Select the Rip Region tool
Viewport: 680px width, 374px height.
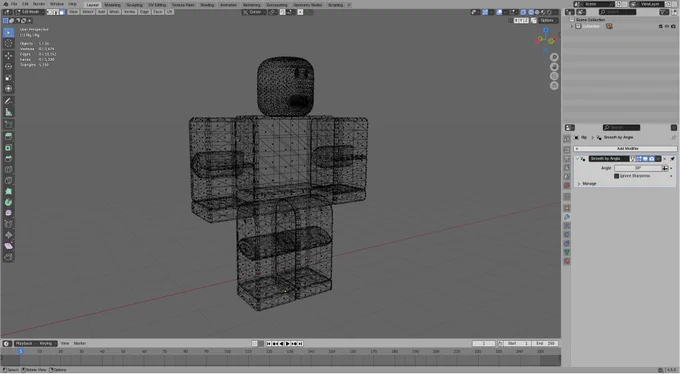point(8,256)
